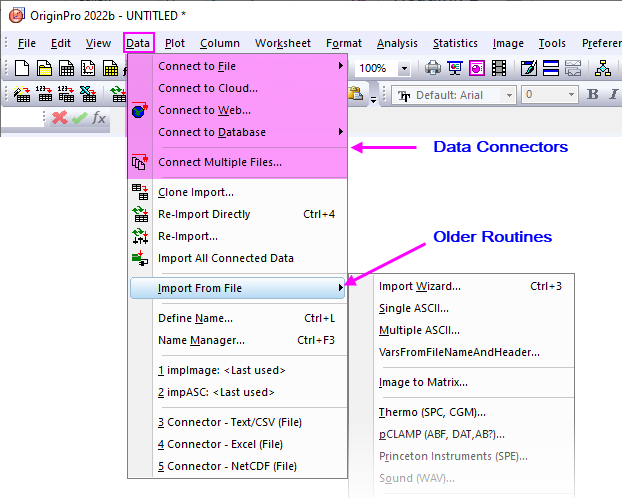
Task: Open the Edit menu
Action: click(x=61, y=43)
